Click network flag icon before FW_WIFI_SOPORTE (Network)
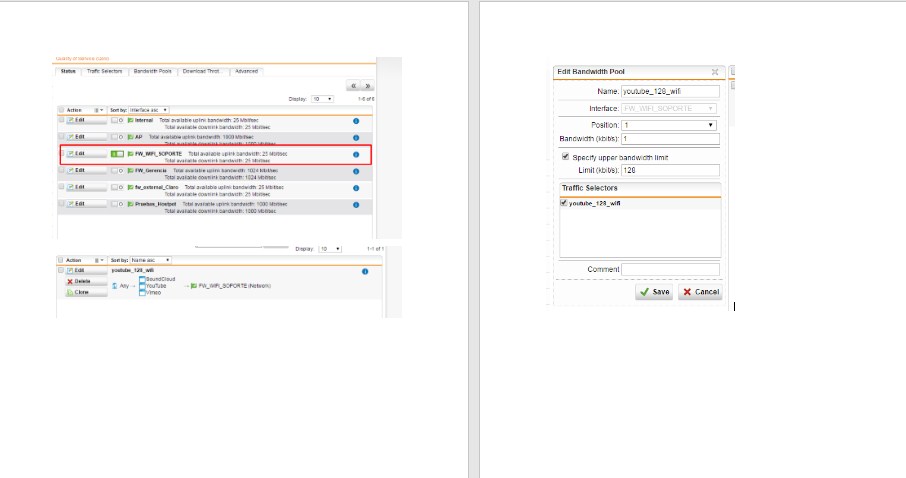Viewport: 906px width, 478px height. coord(194,286)
